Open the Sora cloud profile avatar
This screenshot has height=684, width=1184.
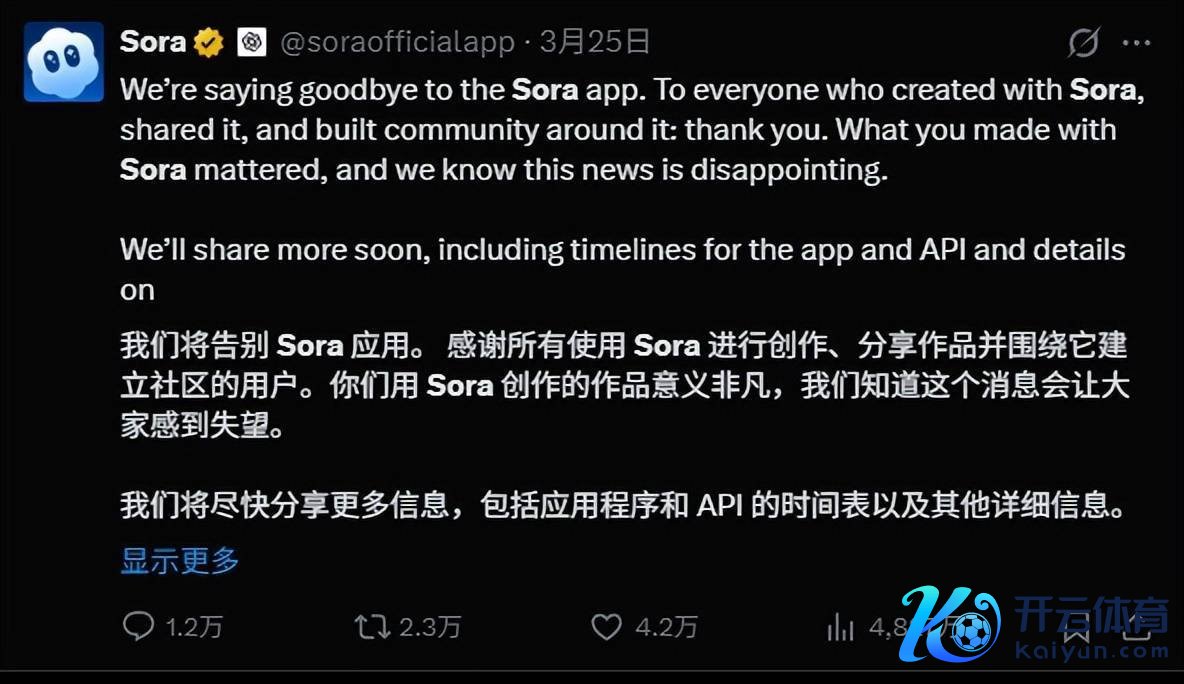63,62
